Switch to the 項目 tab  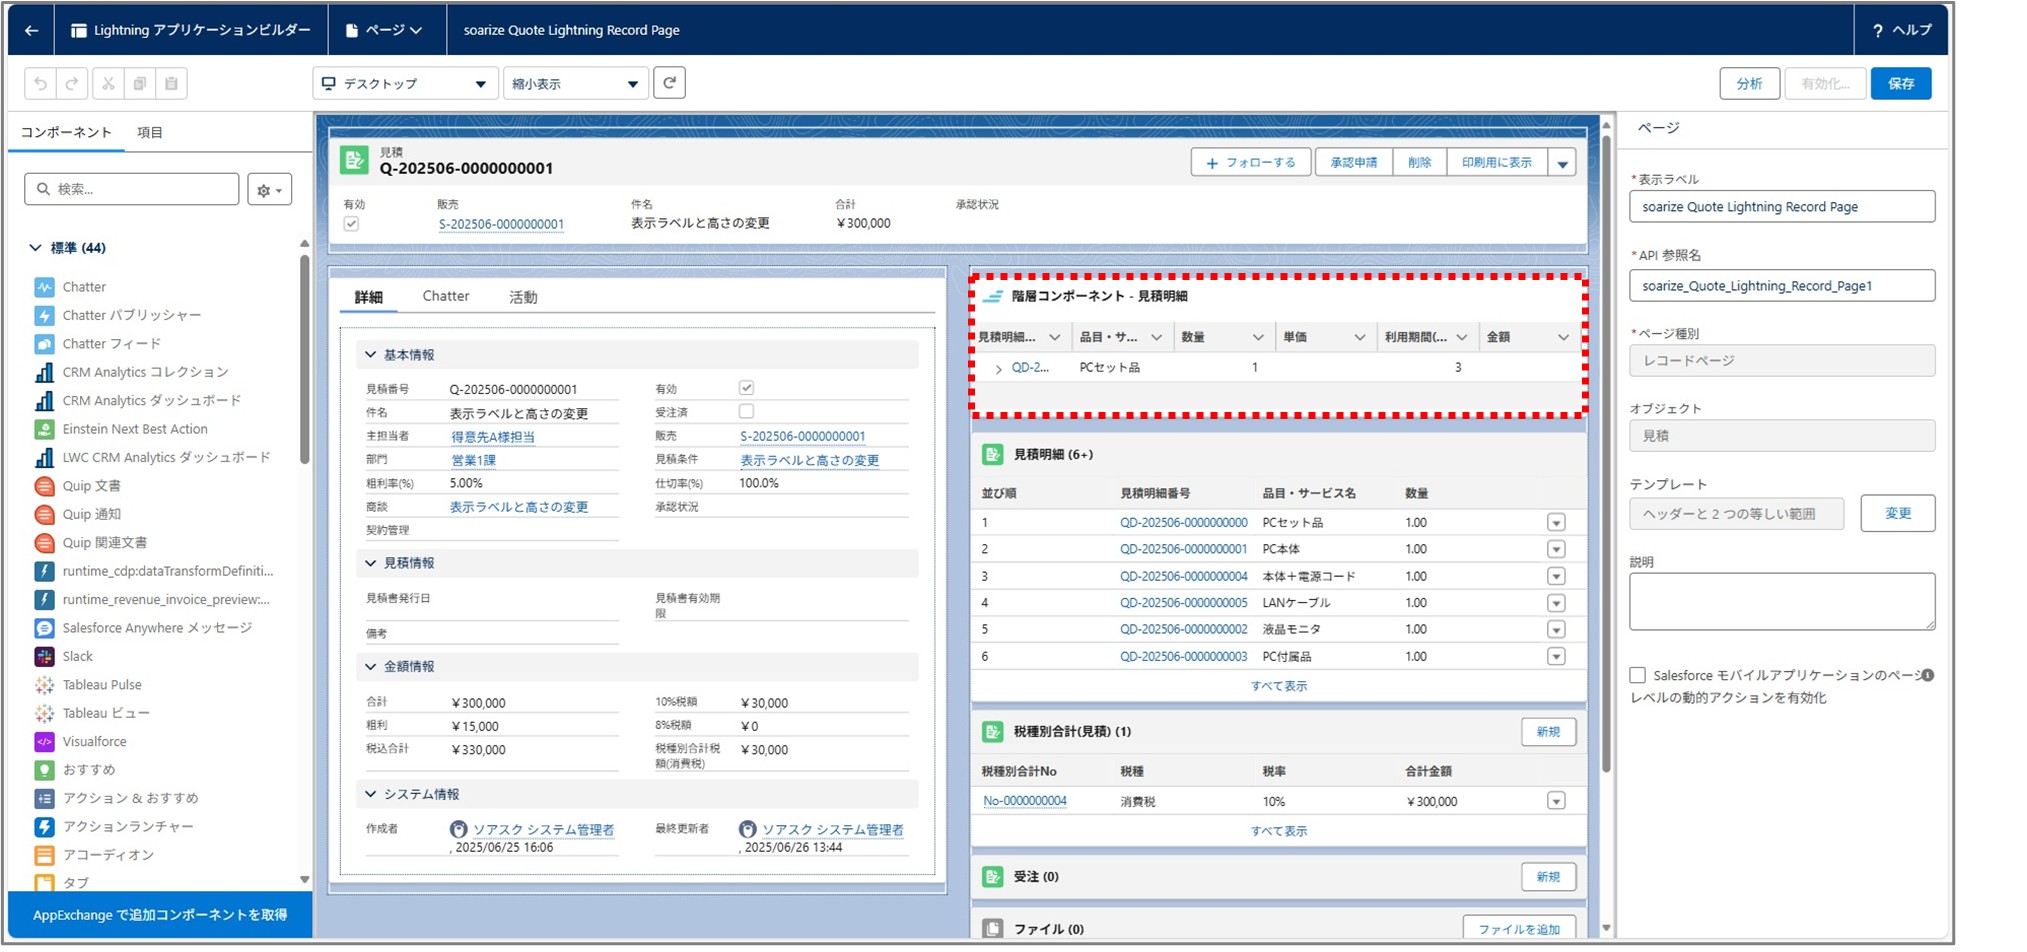150,132
